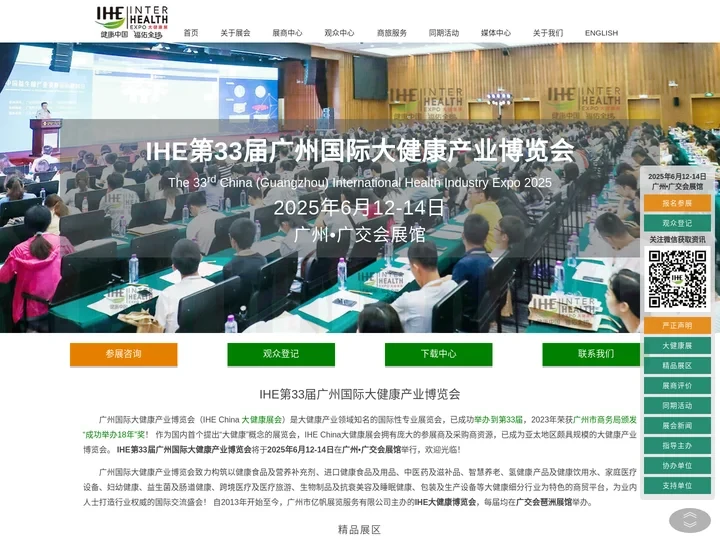Click the sidebar 协办单位 button
This screenshot has height=540, width=720.
point(677,466)
